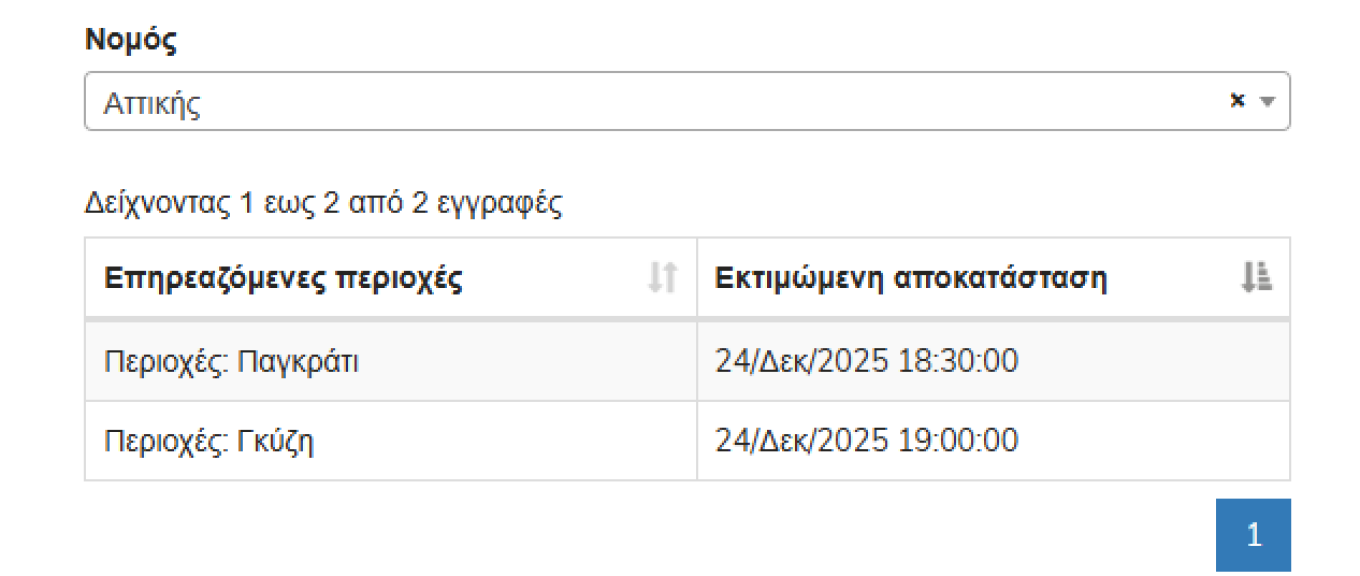
Task: Click the 24/Δεκ/2025 19:00:00 restoration time
Action: [x=866, y=441]
